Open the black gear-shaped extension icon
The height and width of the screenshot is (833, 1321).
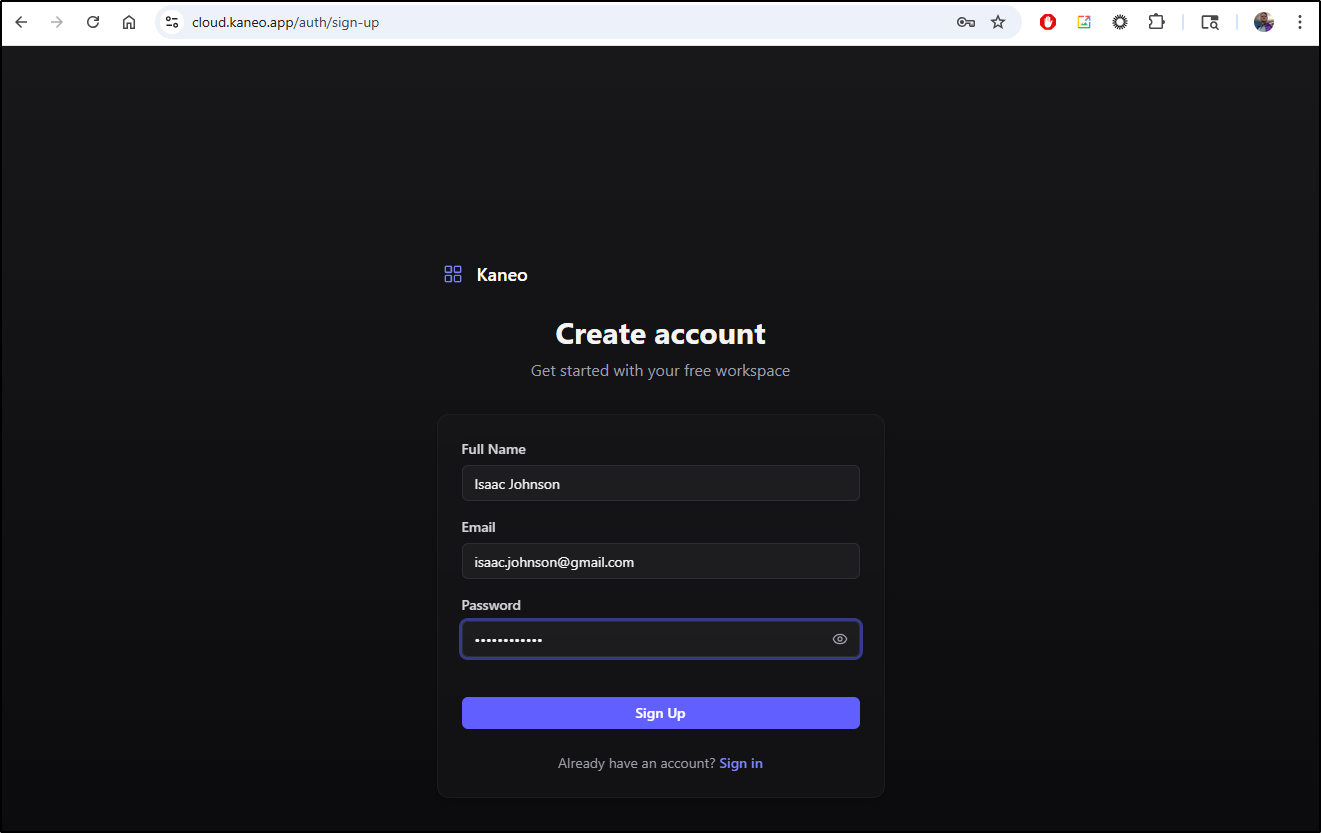click(x=1120, y=22)
